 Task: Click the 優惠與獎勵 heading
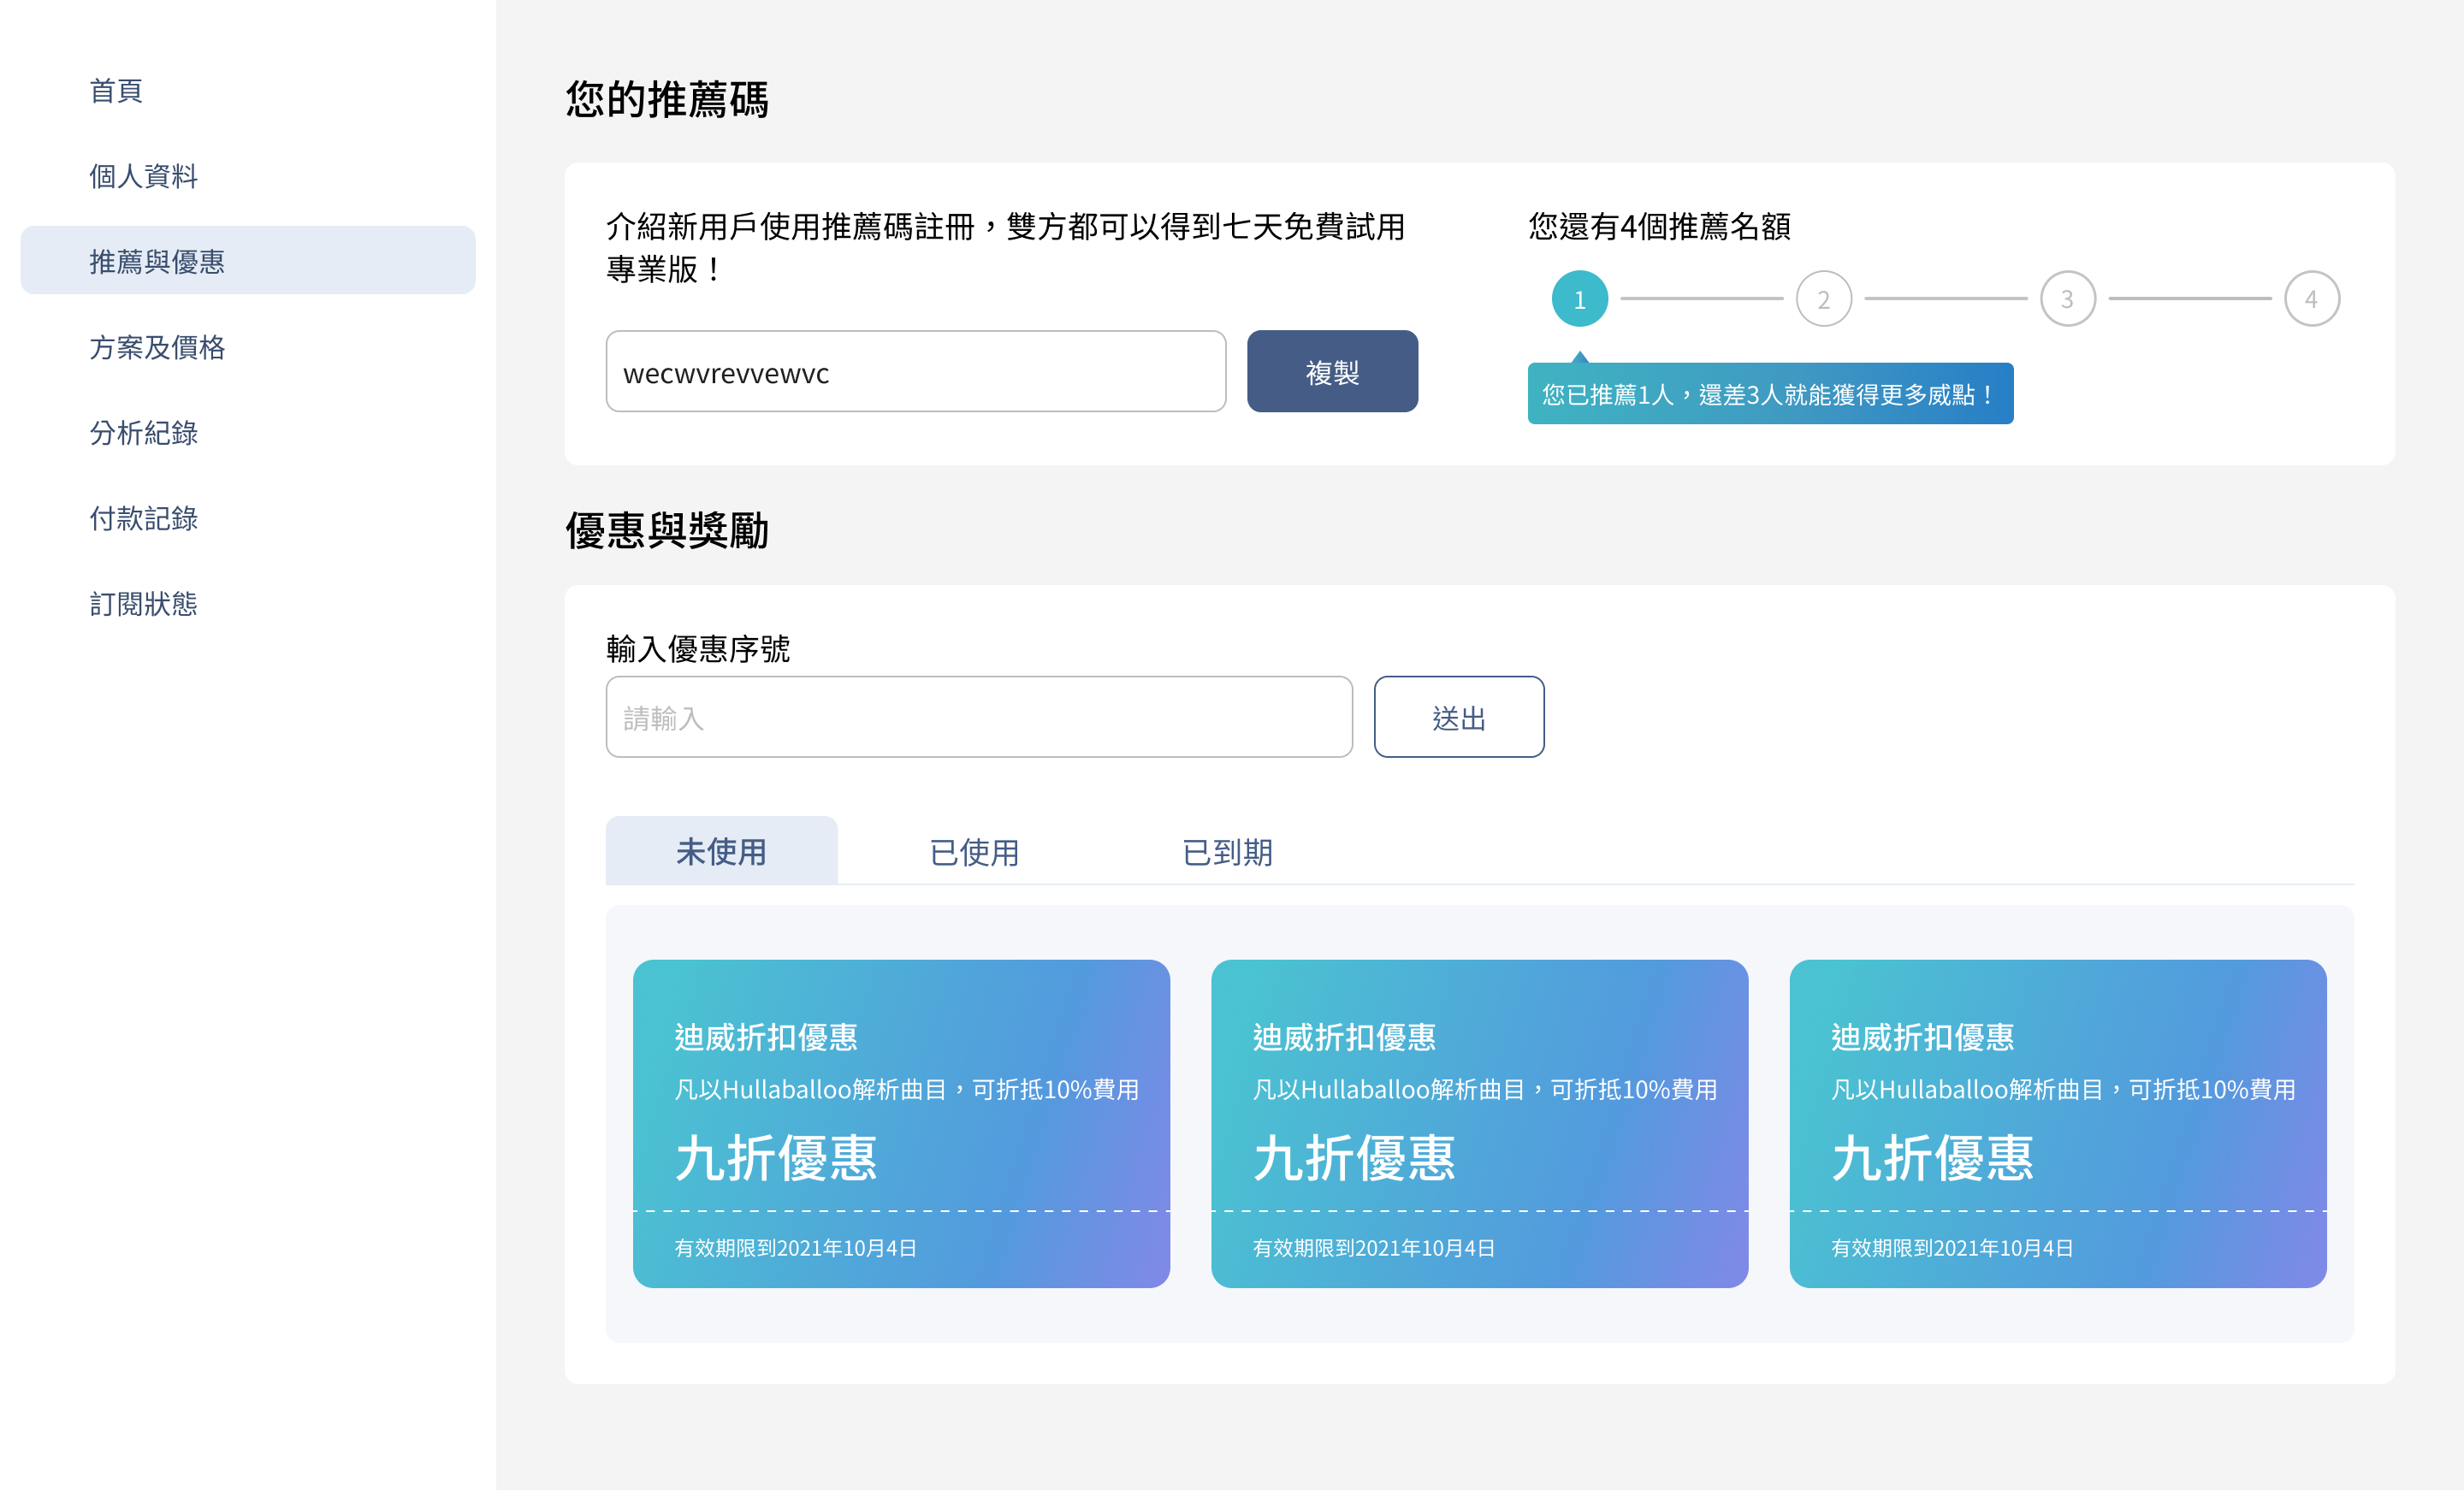pos(667,530)
